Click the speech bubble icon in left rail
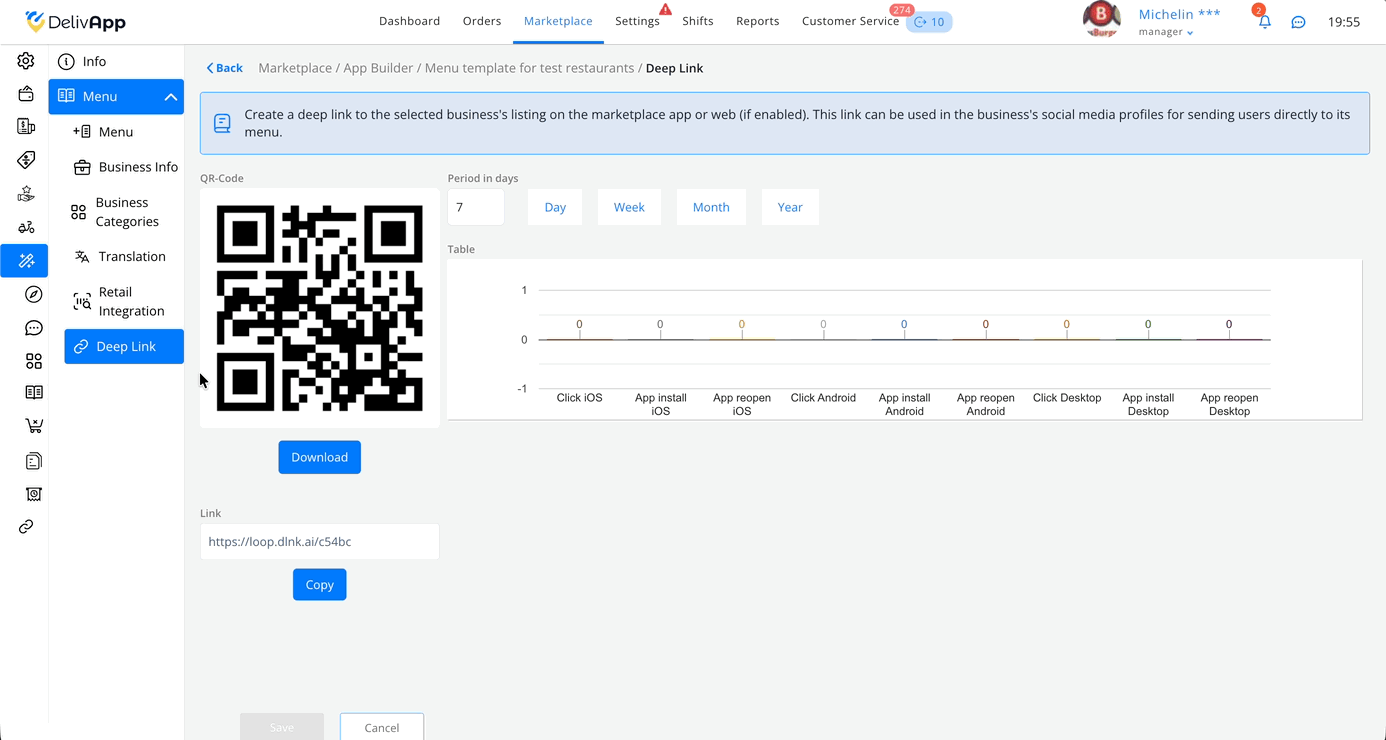 [33, 328]
